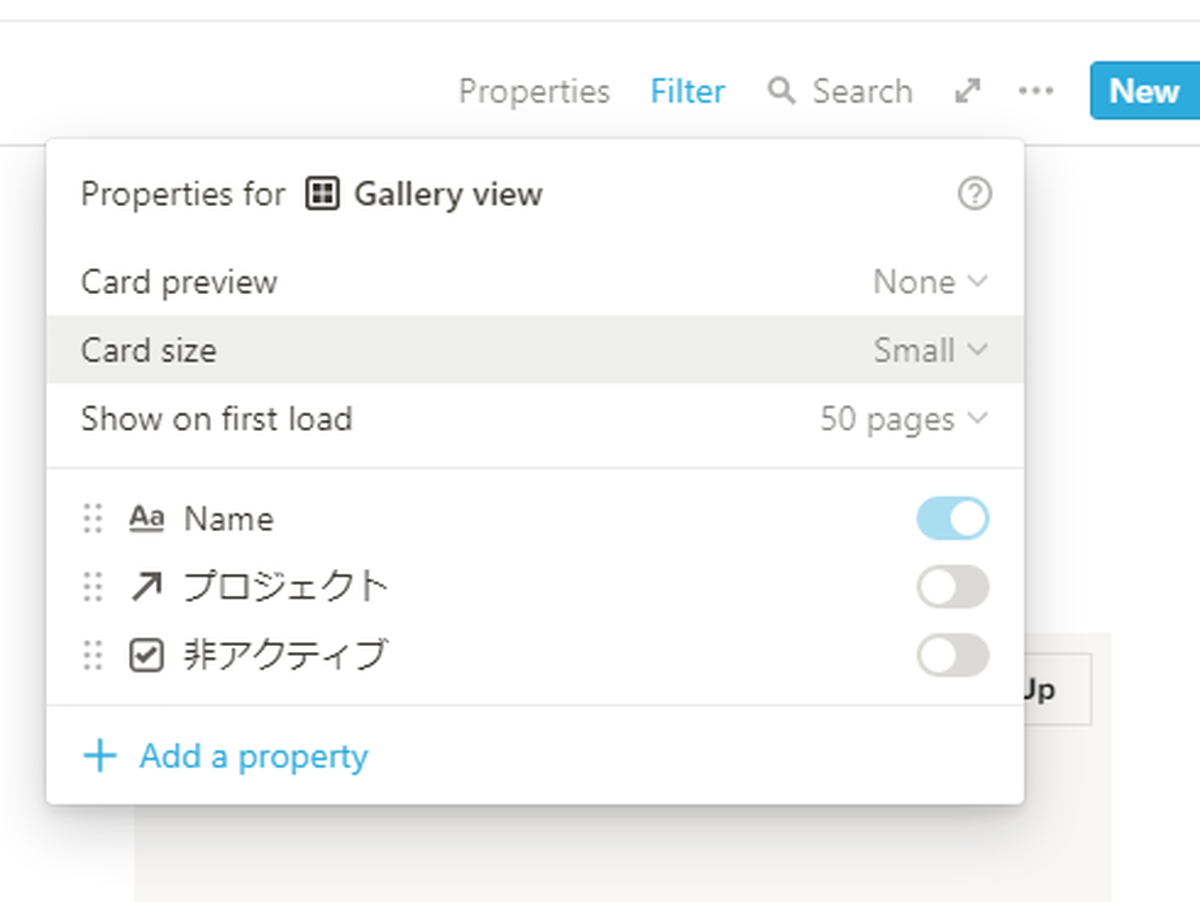Open the three-dot more options menu

pyautogui.click(x=1036, y=91)
